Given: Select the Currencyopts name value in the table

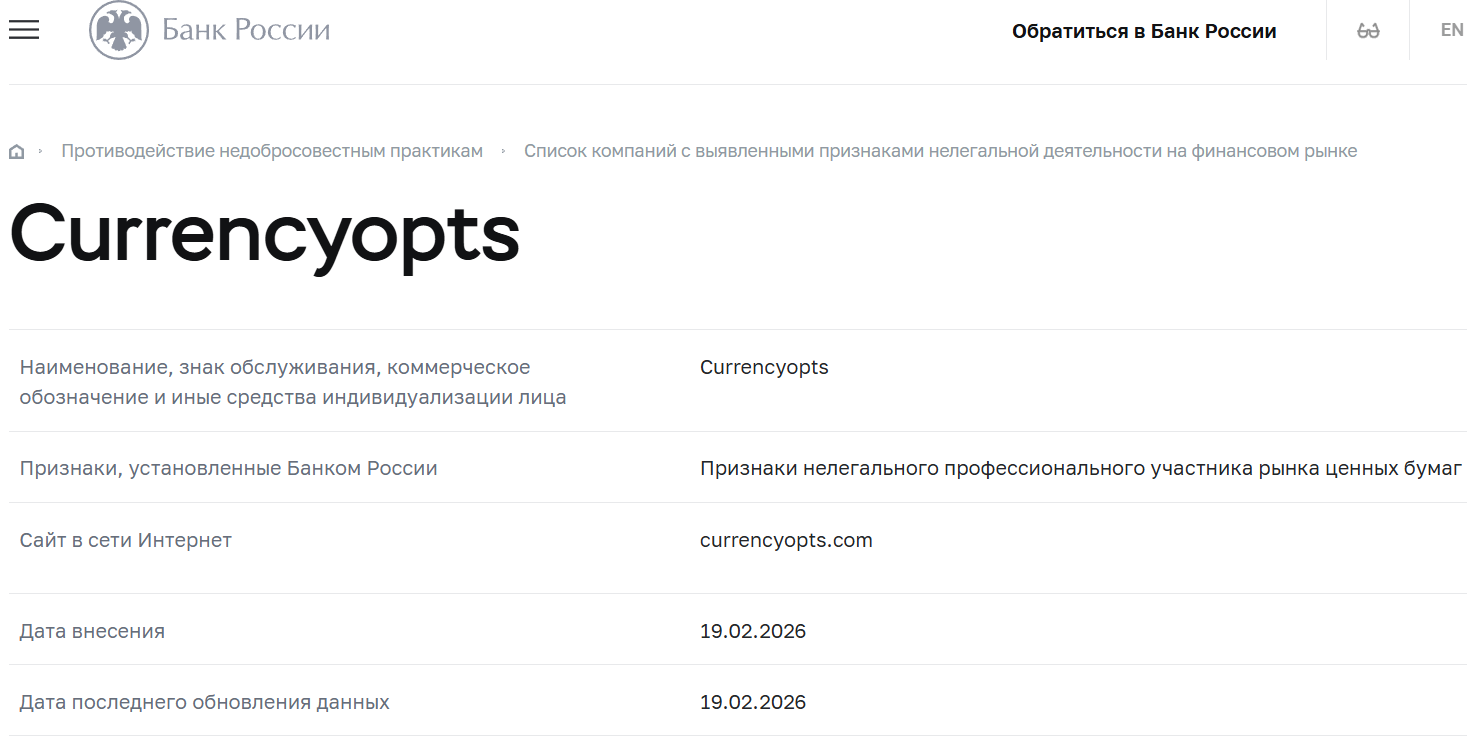Looking at the screenshot, I should coord(764,367).
